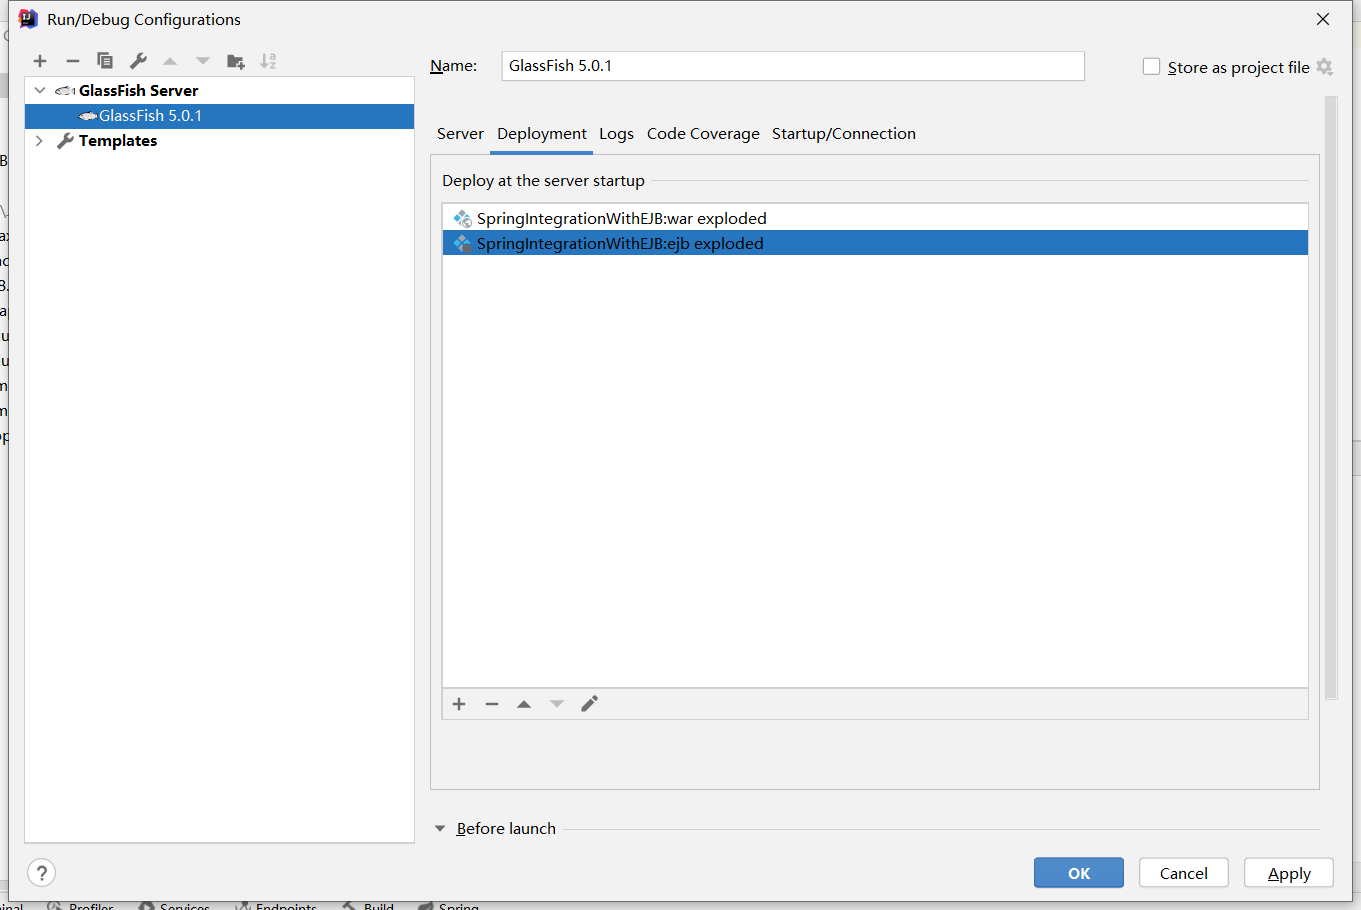Create new configuration folder

click(236, 61)
